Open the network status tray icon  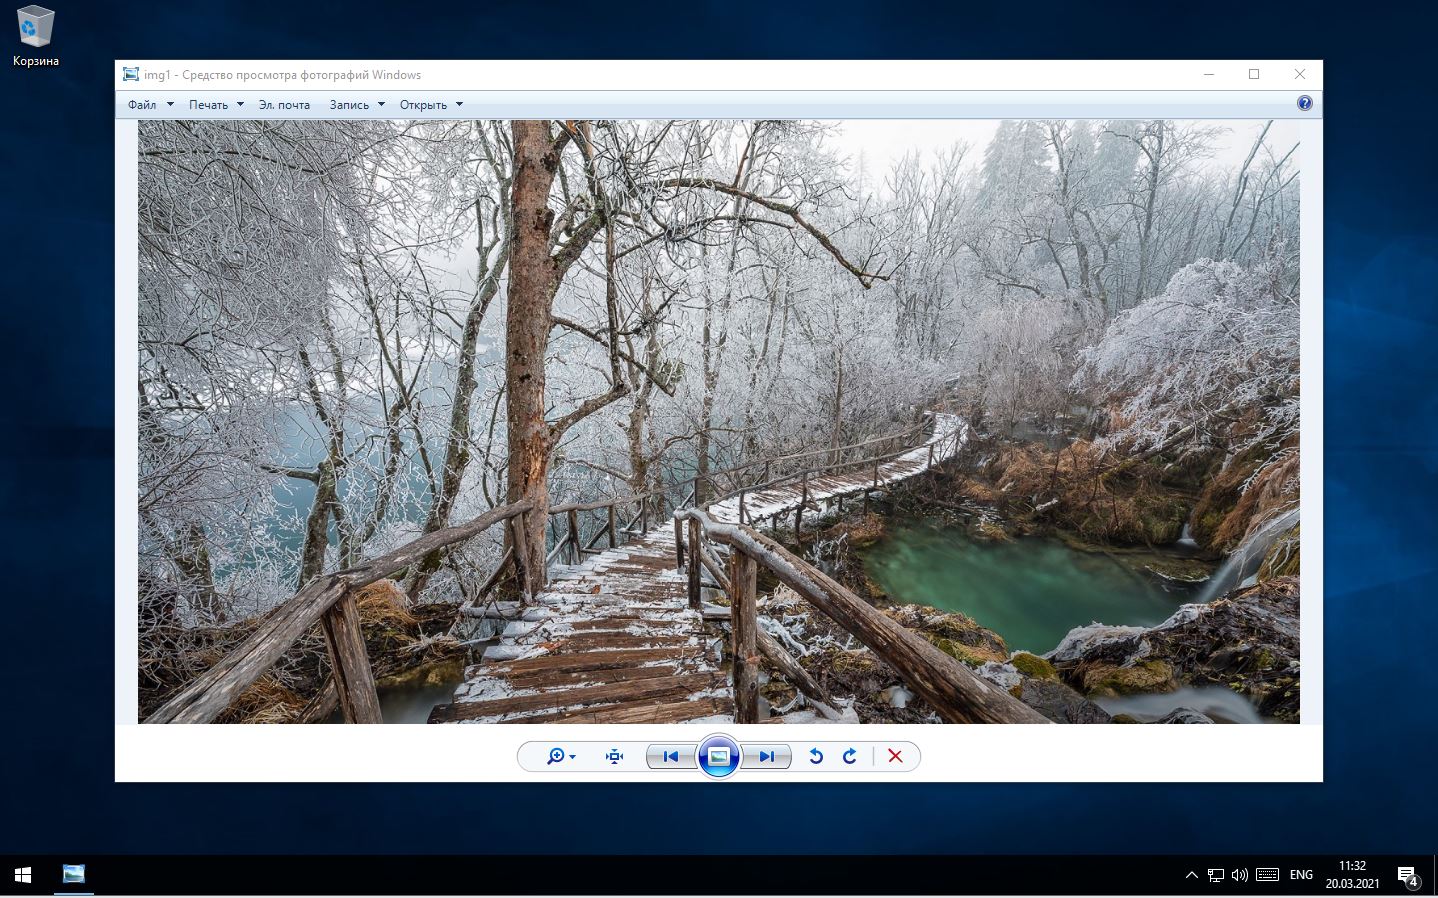click(x=1215, y=875)
